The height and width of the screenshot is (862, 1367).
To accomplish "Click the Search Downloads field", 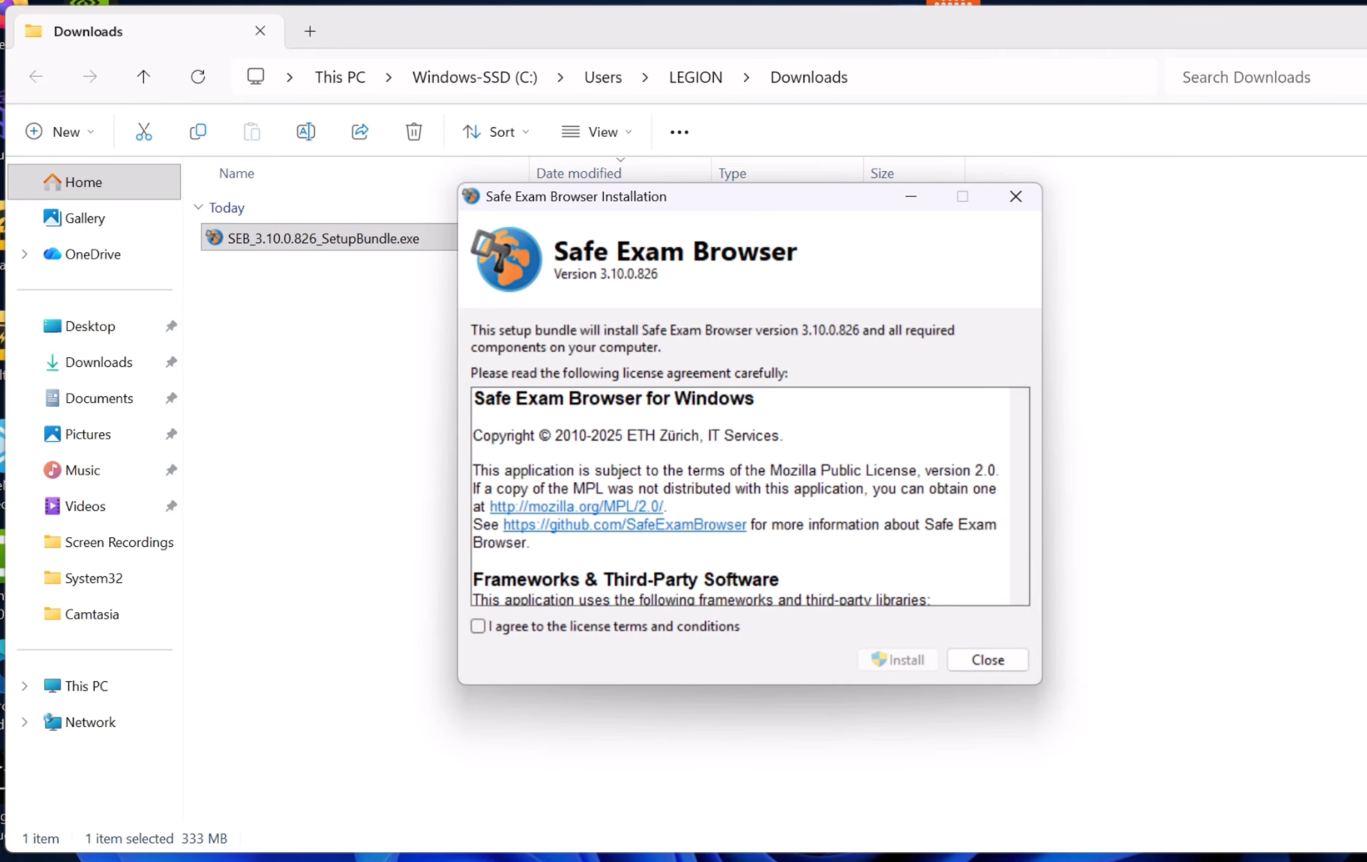I will 1265,77.
